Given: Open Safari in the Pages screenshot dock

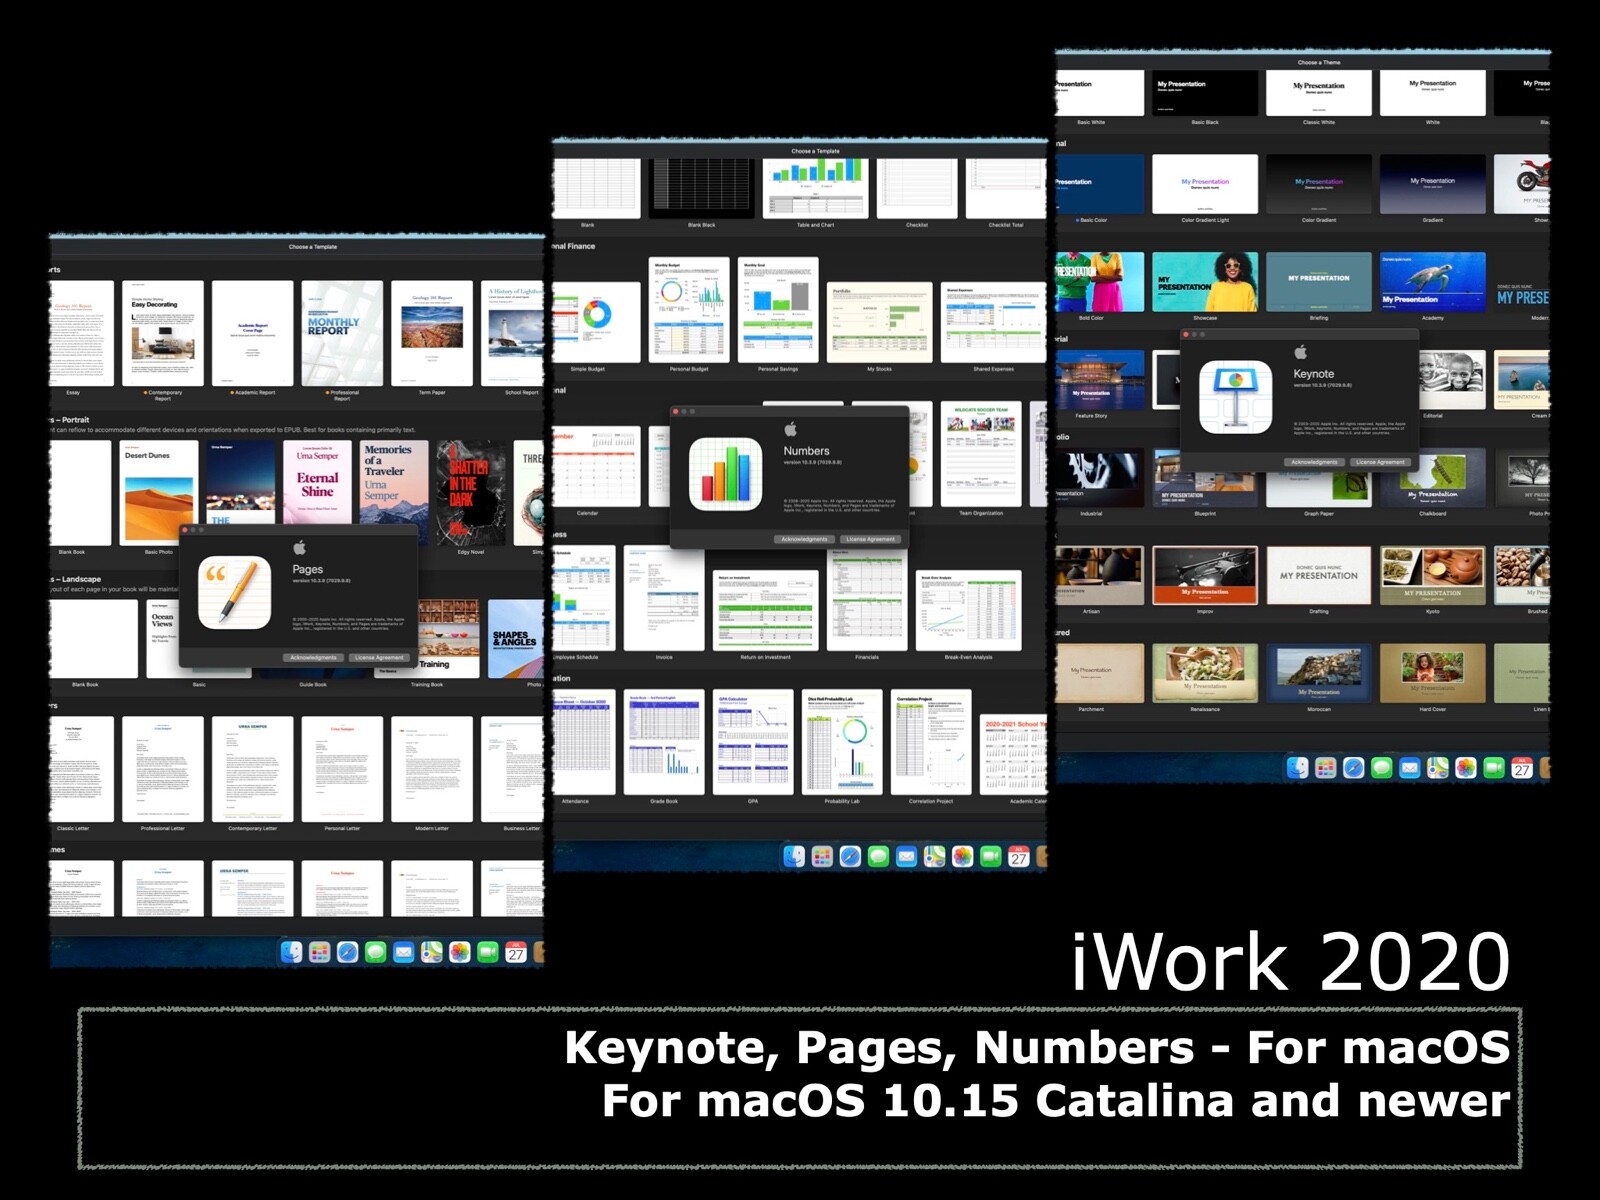Looking at the screenshot, I should pos(347,952).
